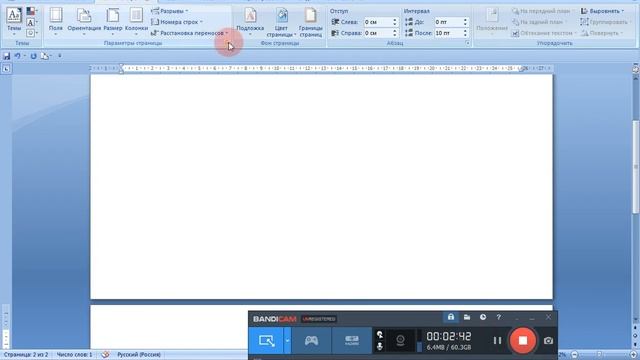Open theme colors dropdown

(x=31, y=11)
